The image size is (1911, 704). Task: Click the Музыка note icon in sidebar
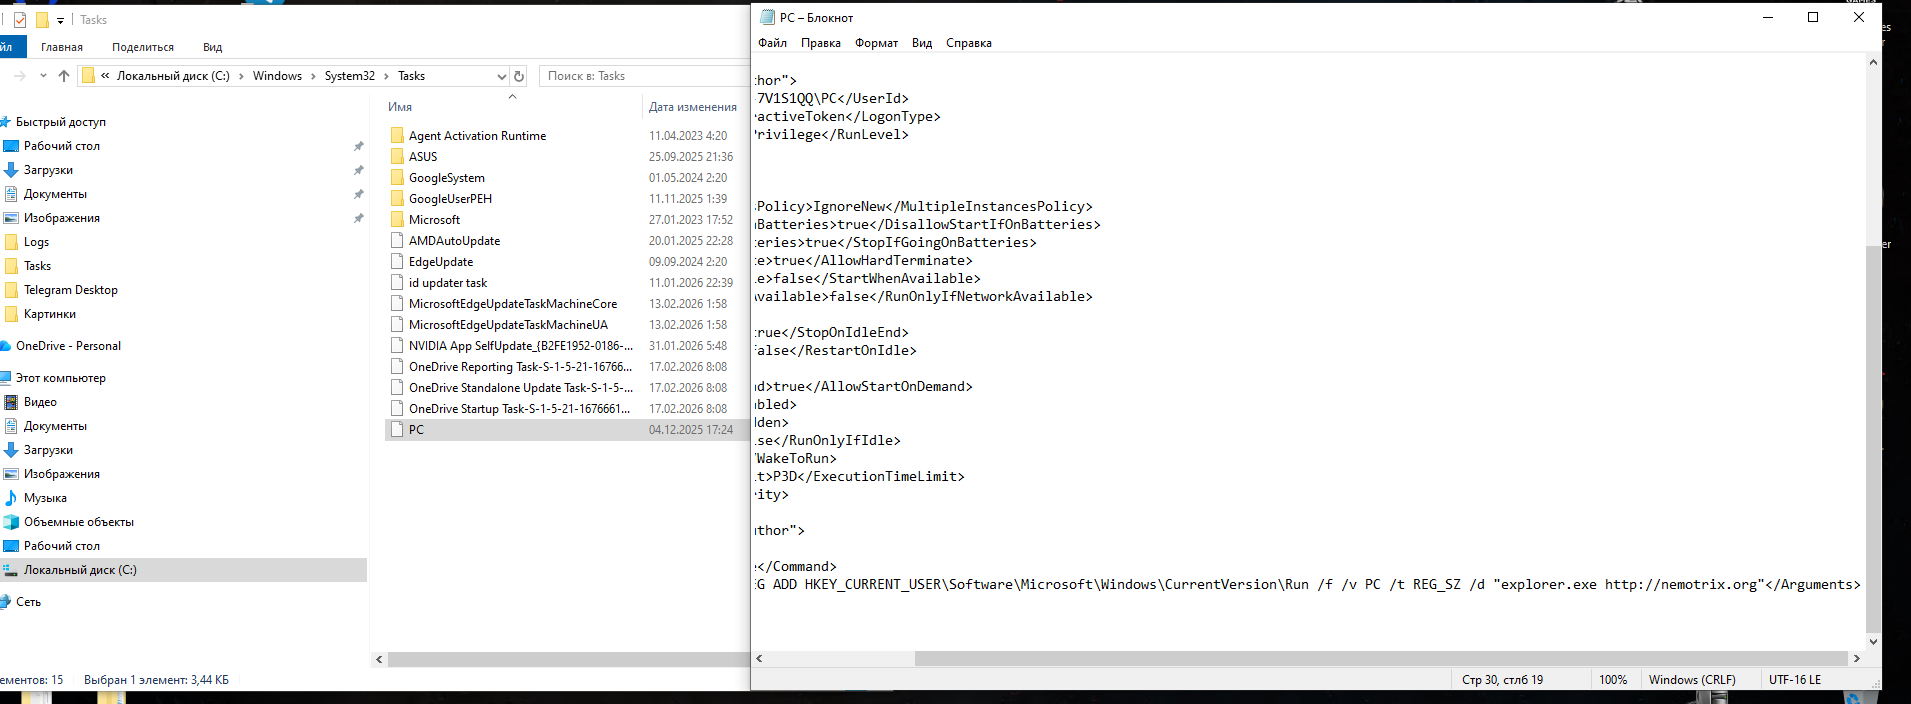tap(11, 498)
